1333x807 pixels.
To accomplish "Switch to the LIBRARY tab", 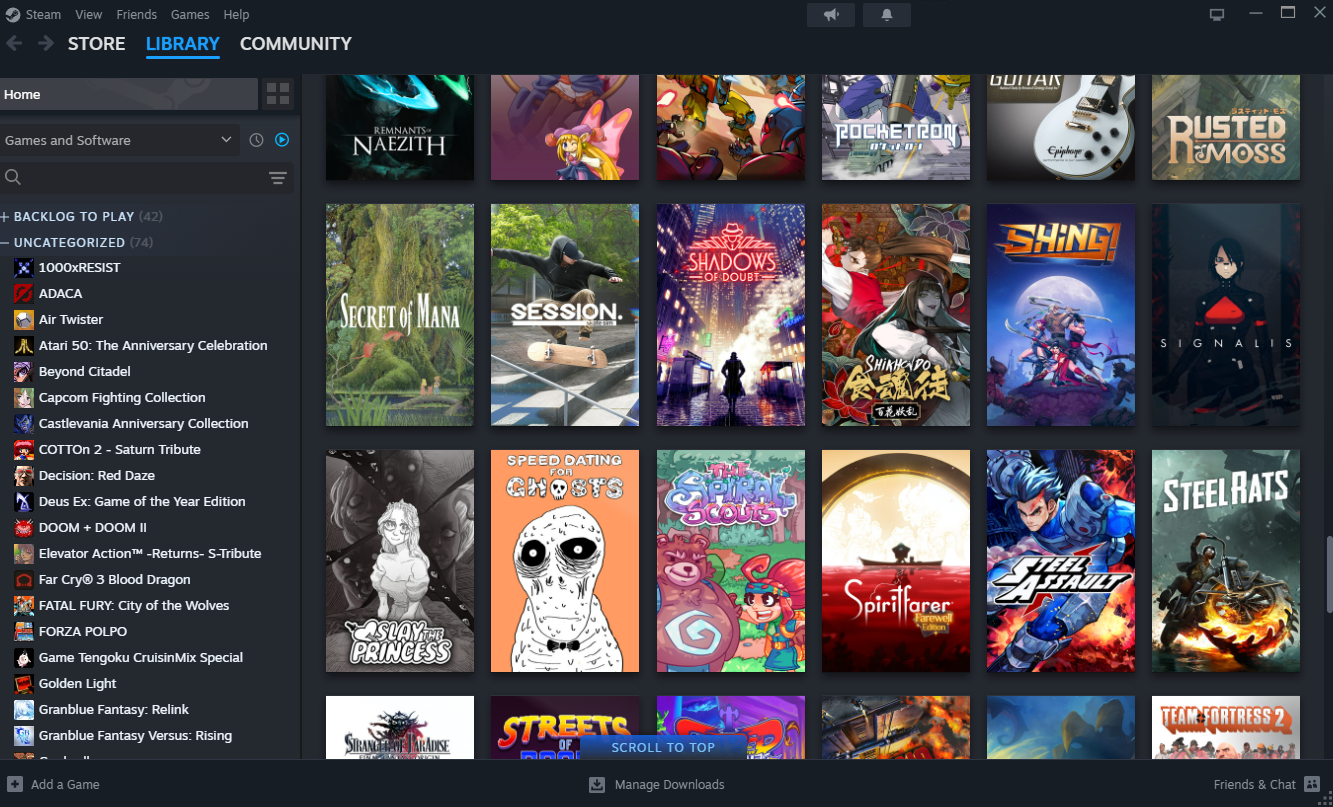I will (183, 44).
